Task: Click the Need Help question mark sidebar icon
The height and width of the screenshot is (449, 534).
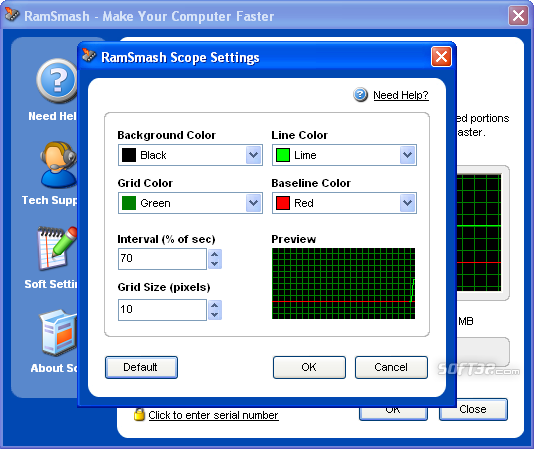Action: coord(57,81)
